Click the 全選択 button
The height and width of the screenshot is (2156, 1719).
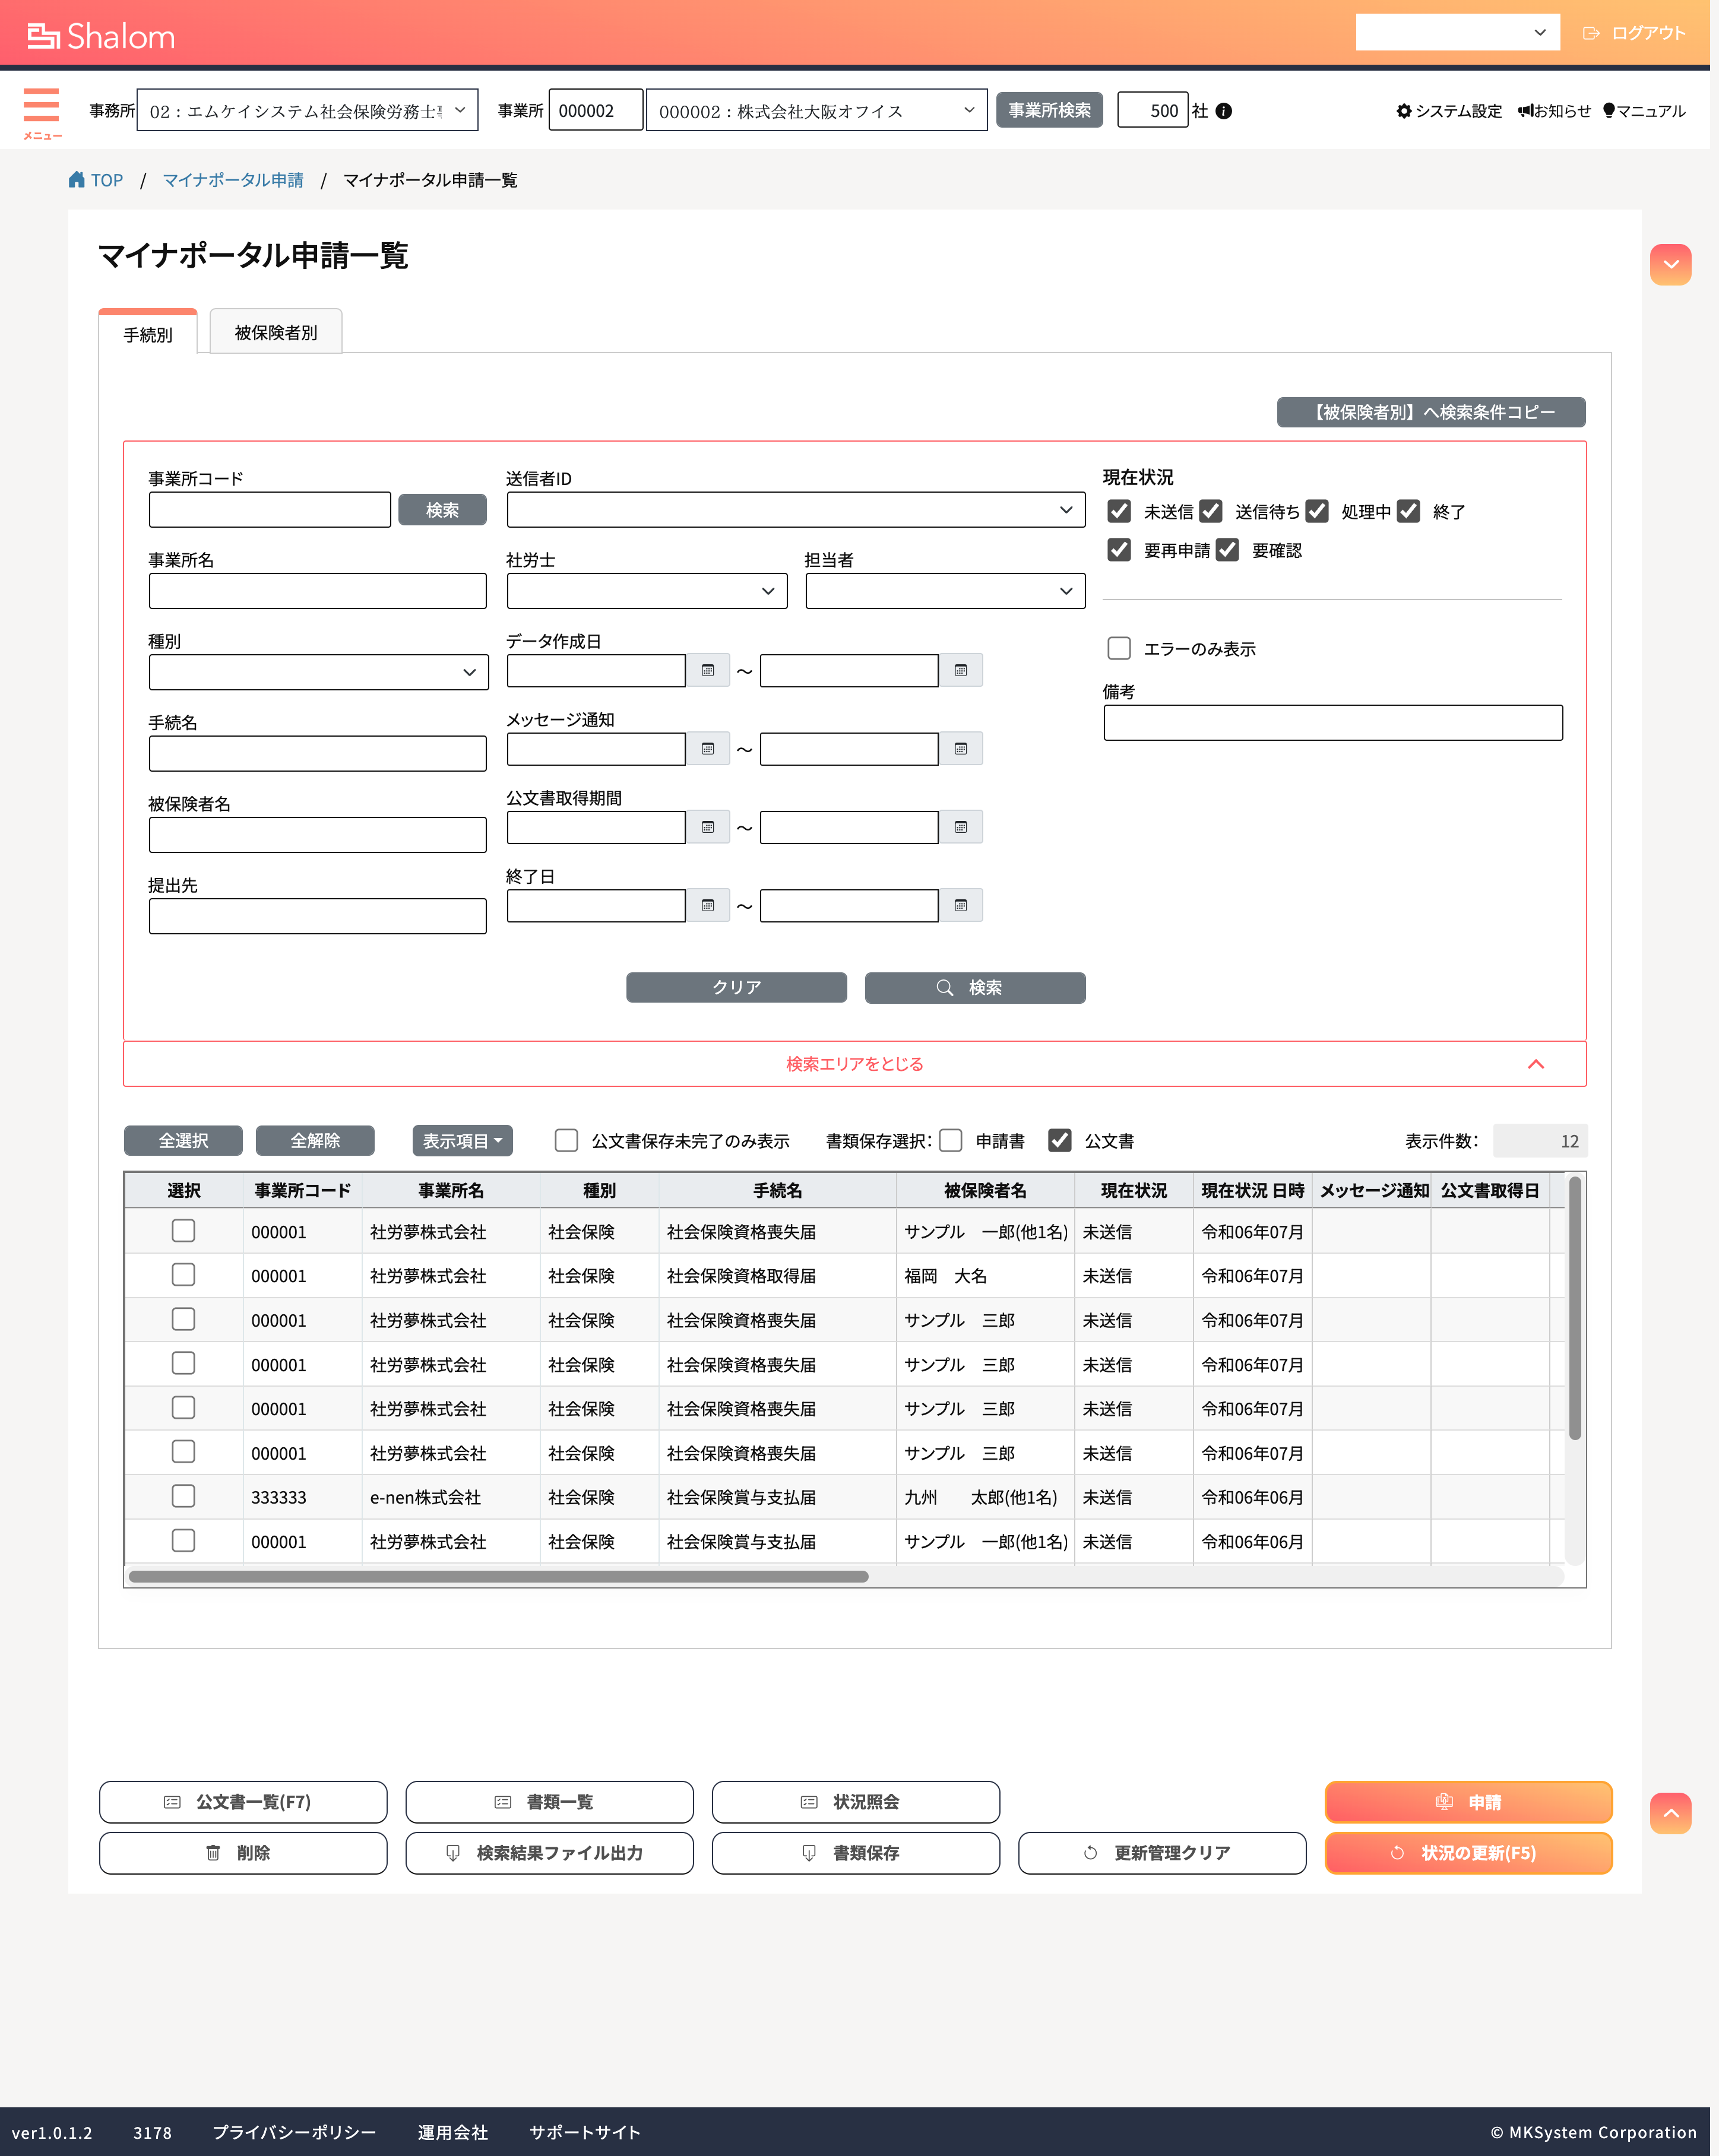[x=183, y=1141]
